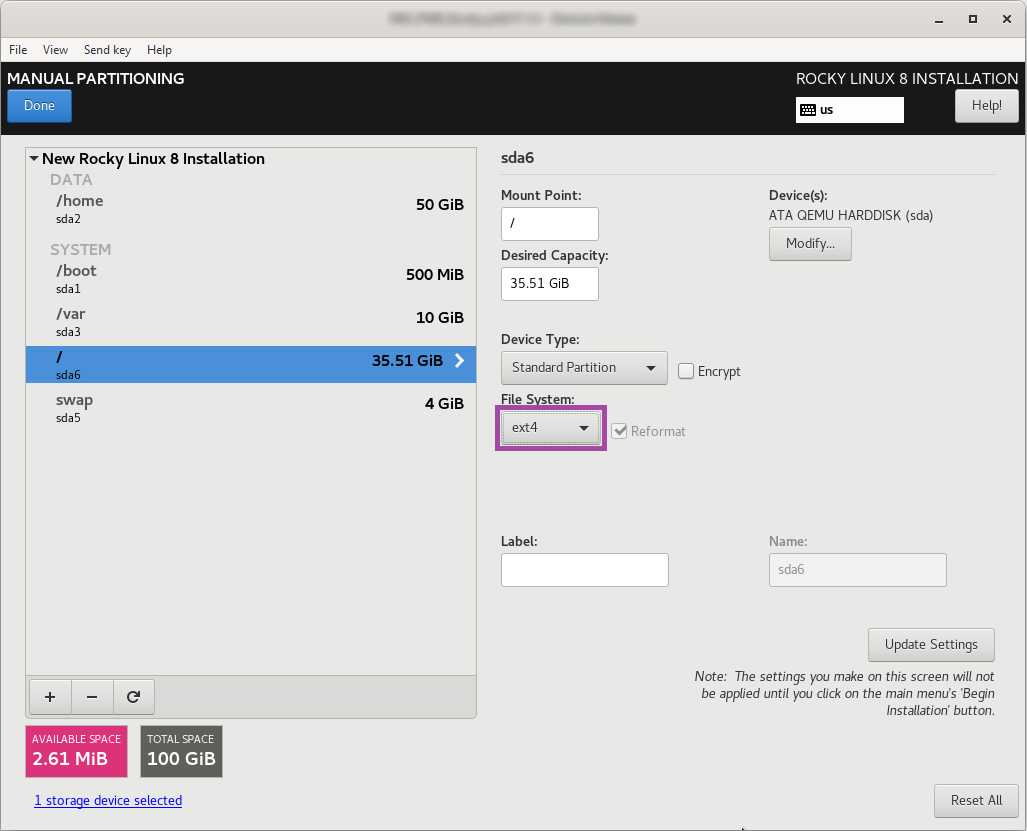Select the swap sda5 partition
The height and width of the screenshot is (831, 1027).
click(x=251, y=407)
